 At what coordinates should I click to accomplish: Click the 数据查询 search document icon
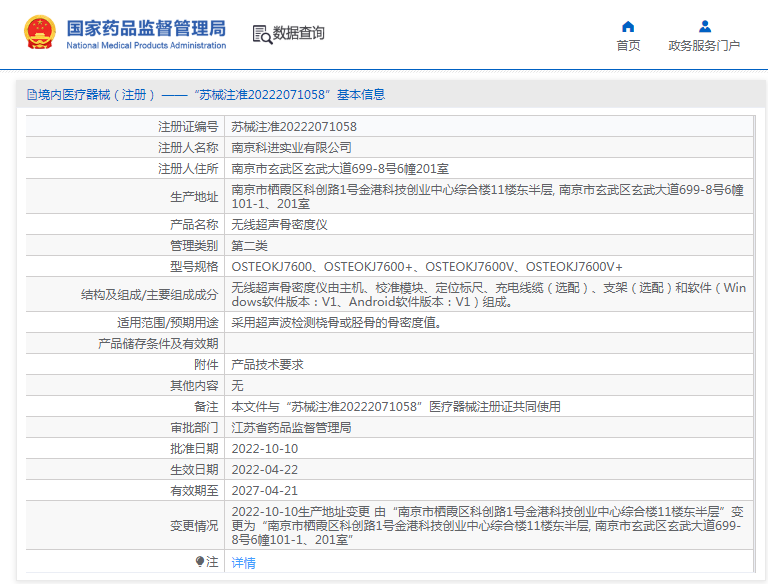262,34
